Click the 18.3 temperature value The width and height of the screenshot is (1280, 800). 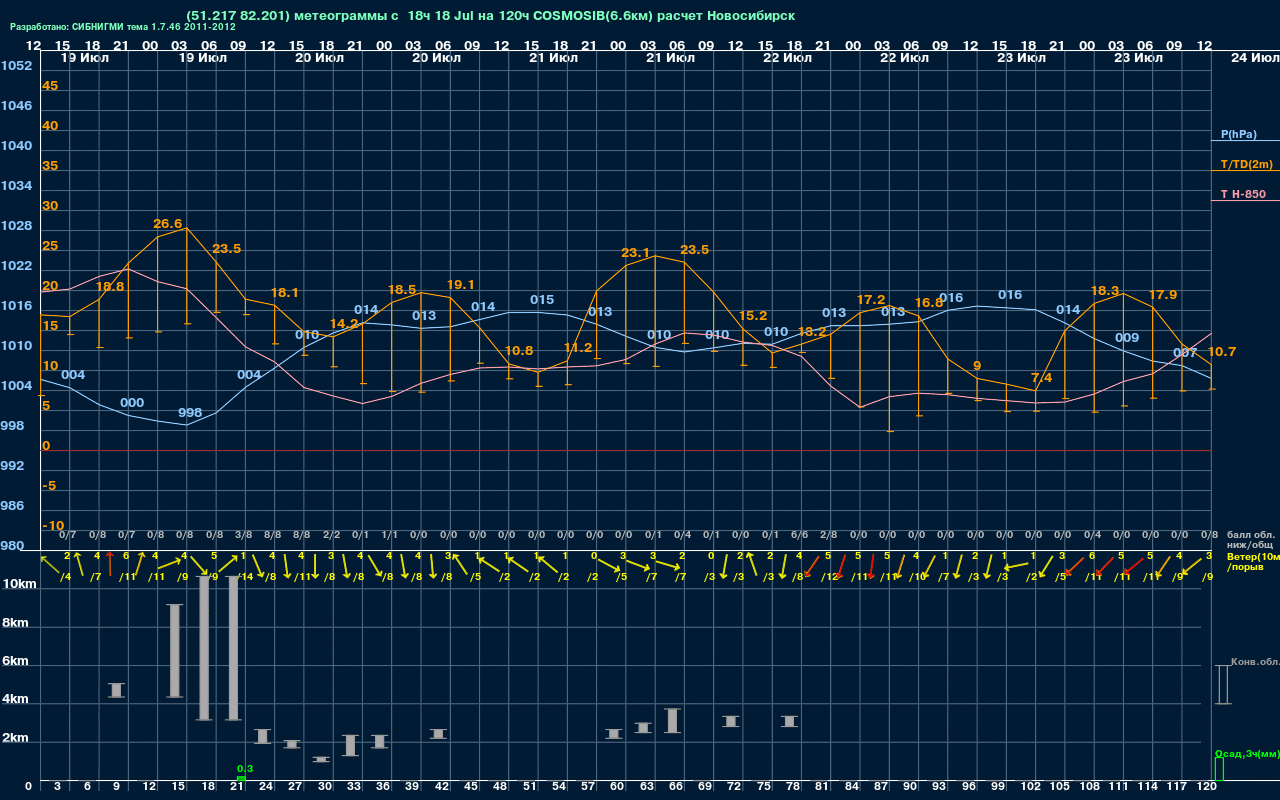1105,291
